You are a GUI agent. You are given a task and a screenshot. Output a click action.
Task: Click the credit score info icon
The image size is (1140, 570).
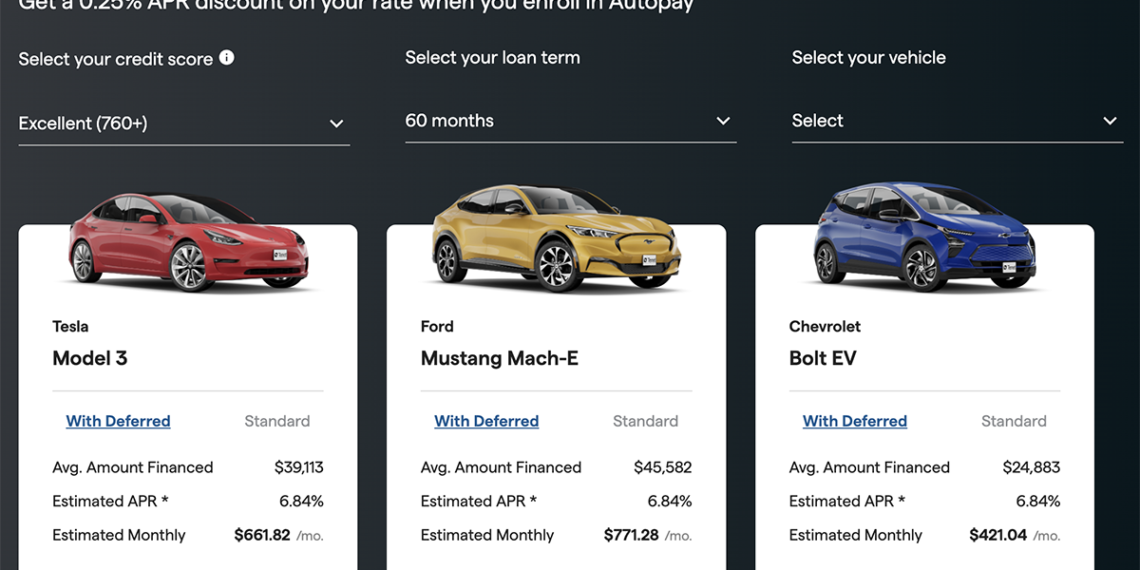click(227, 58)
